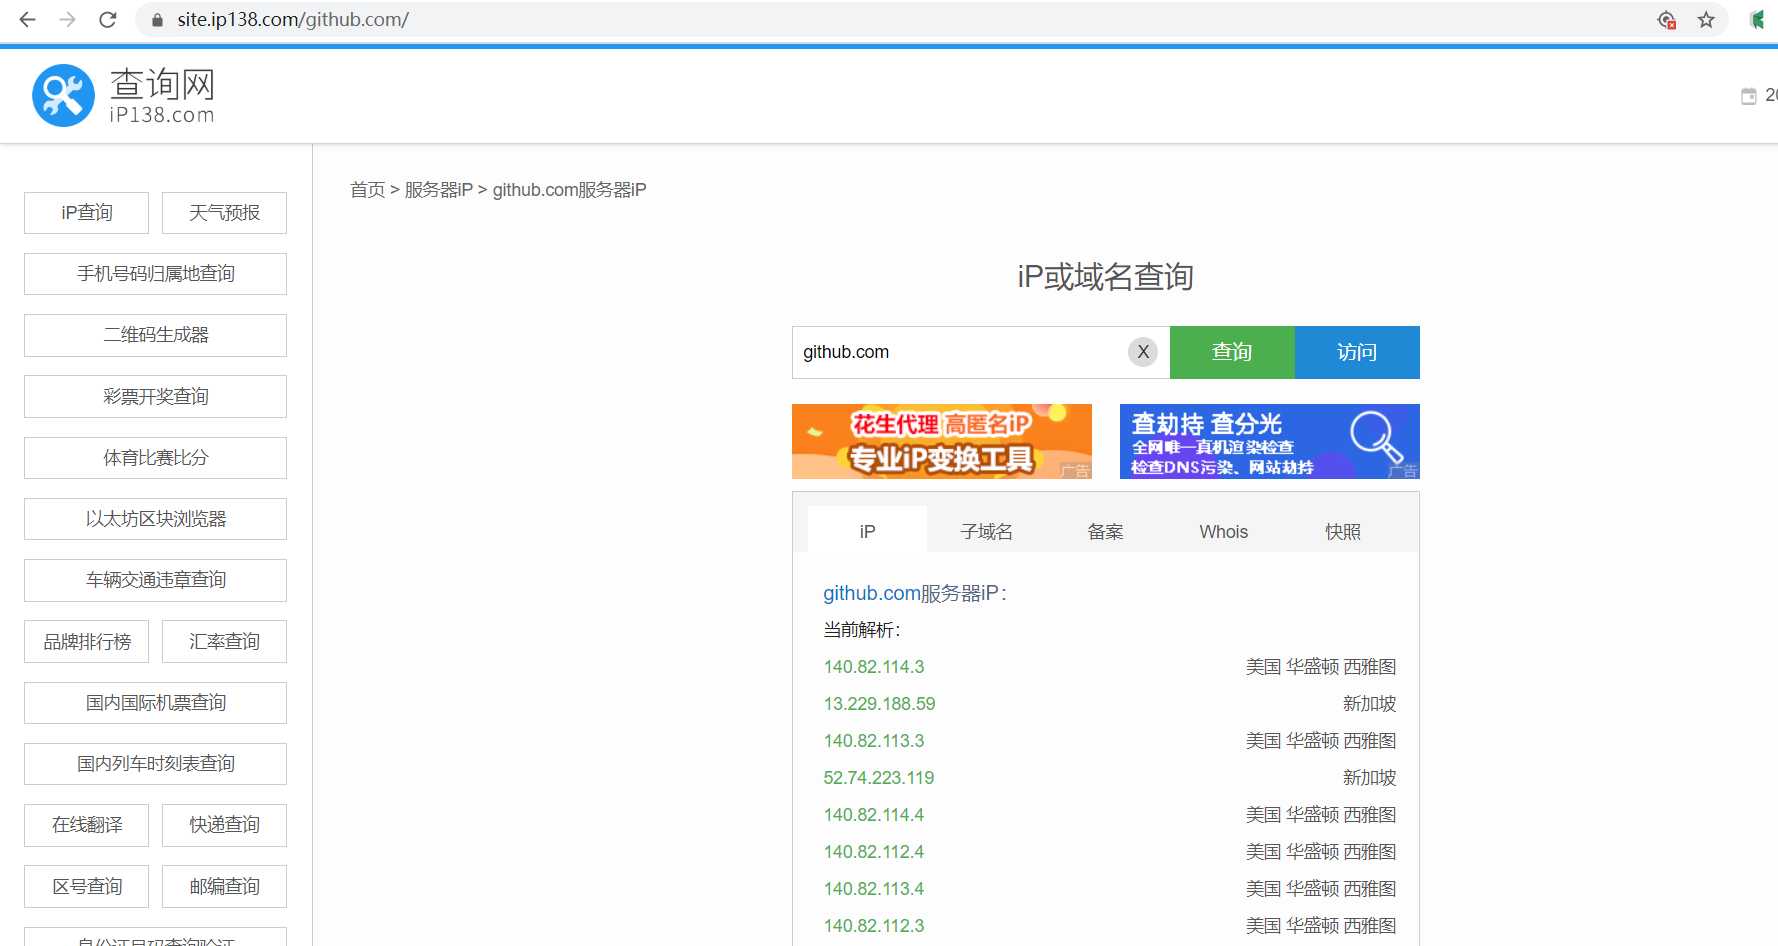
Task: Open IP 140.82.112.3 link
Action: tap(874, 926)
